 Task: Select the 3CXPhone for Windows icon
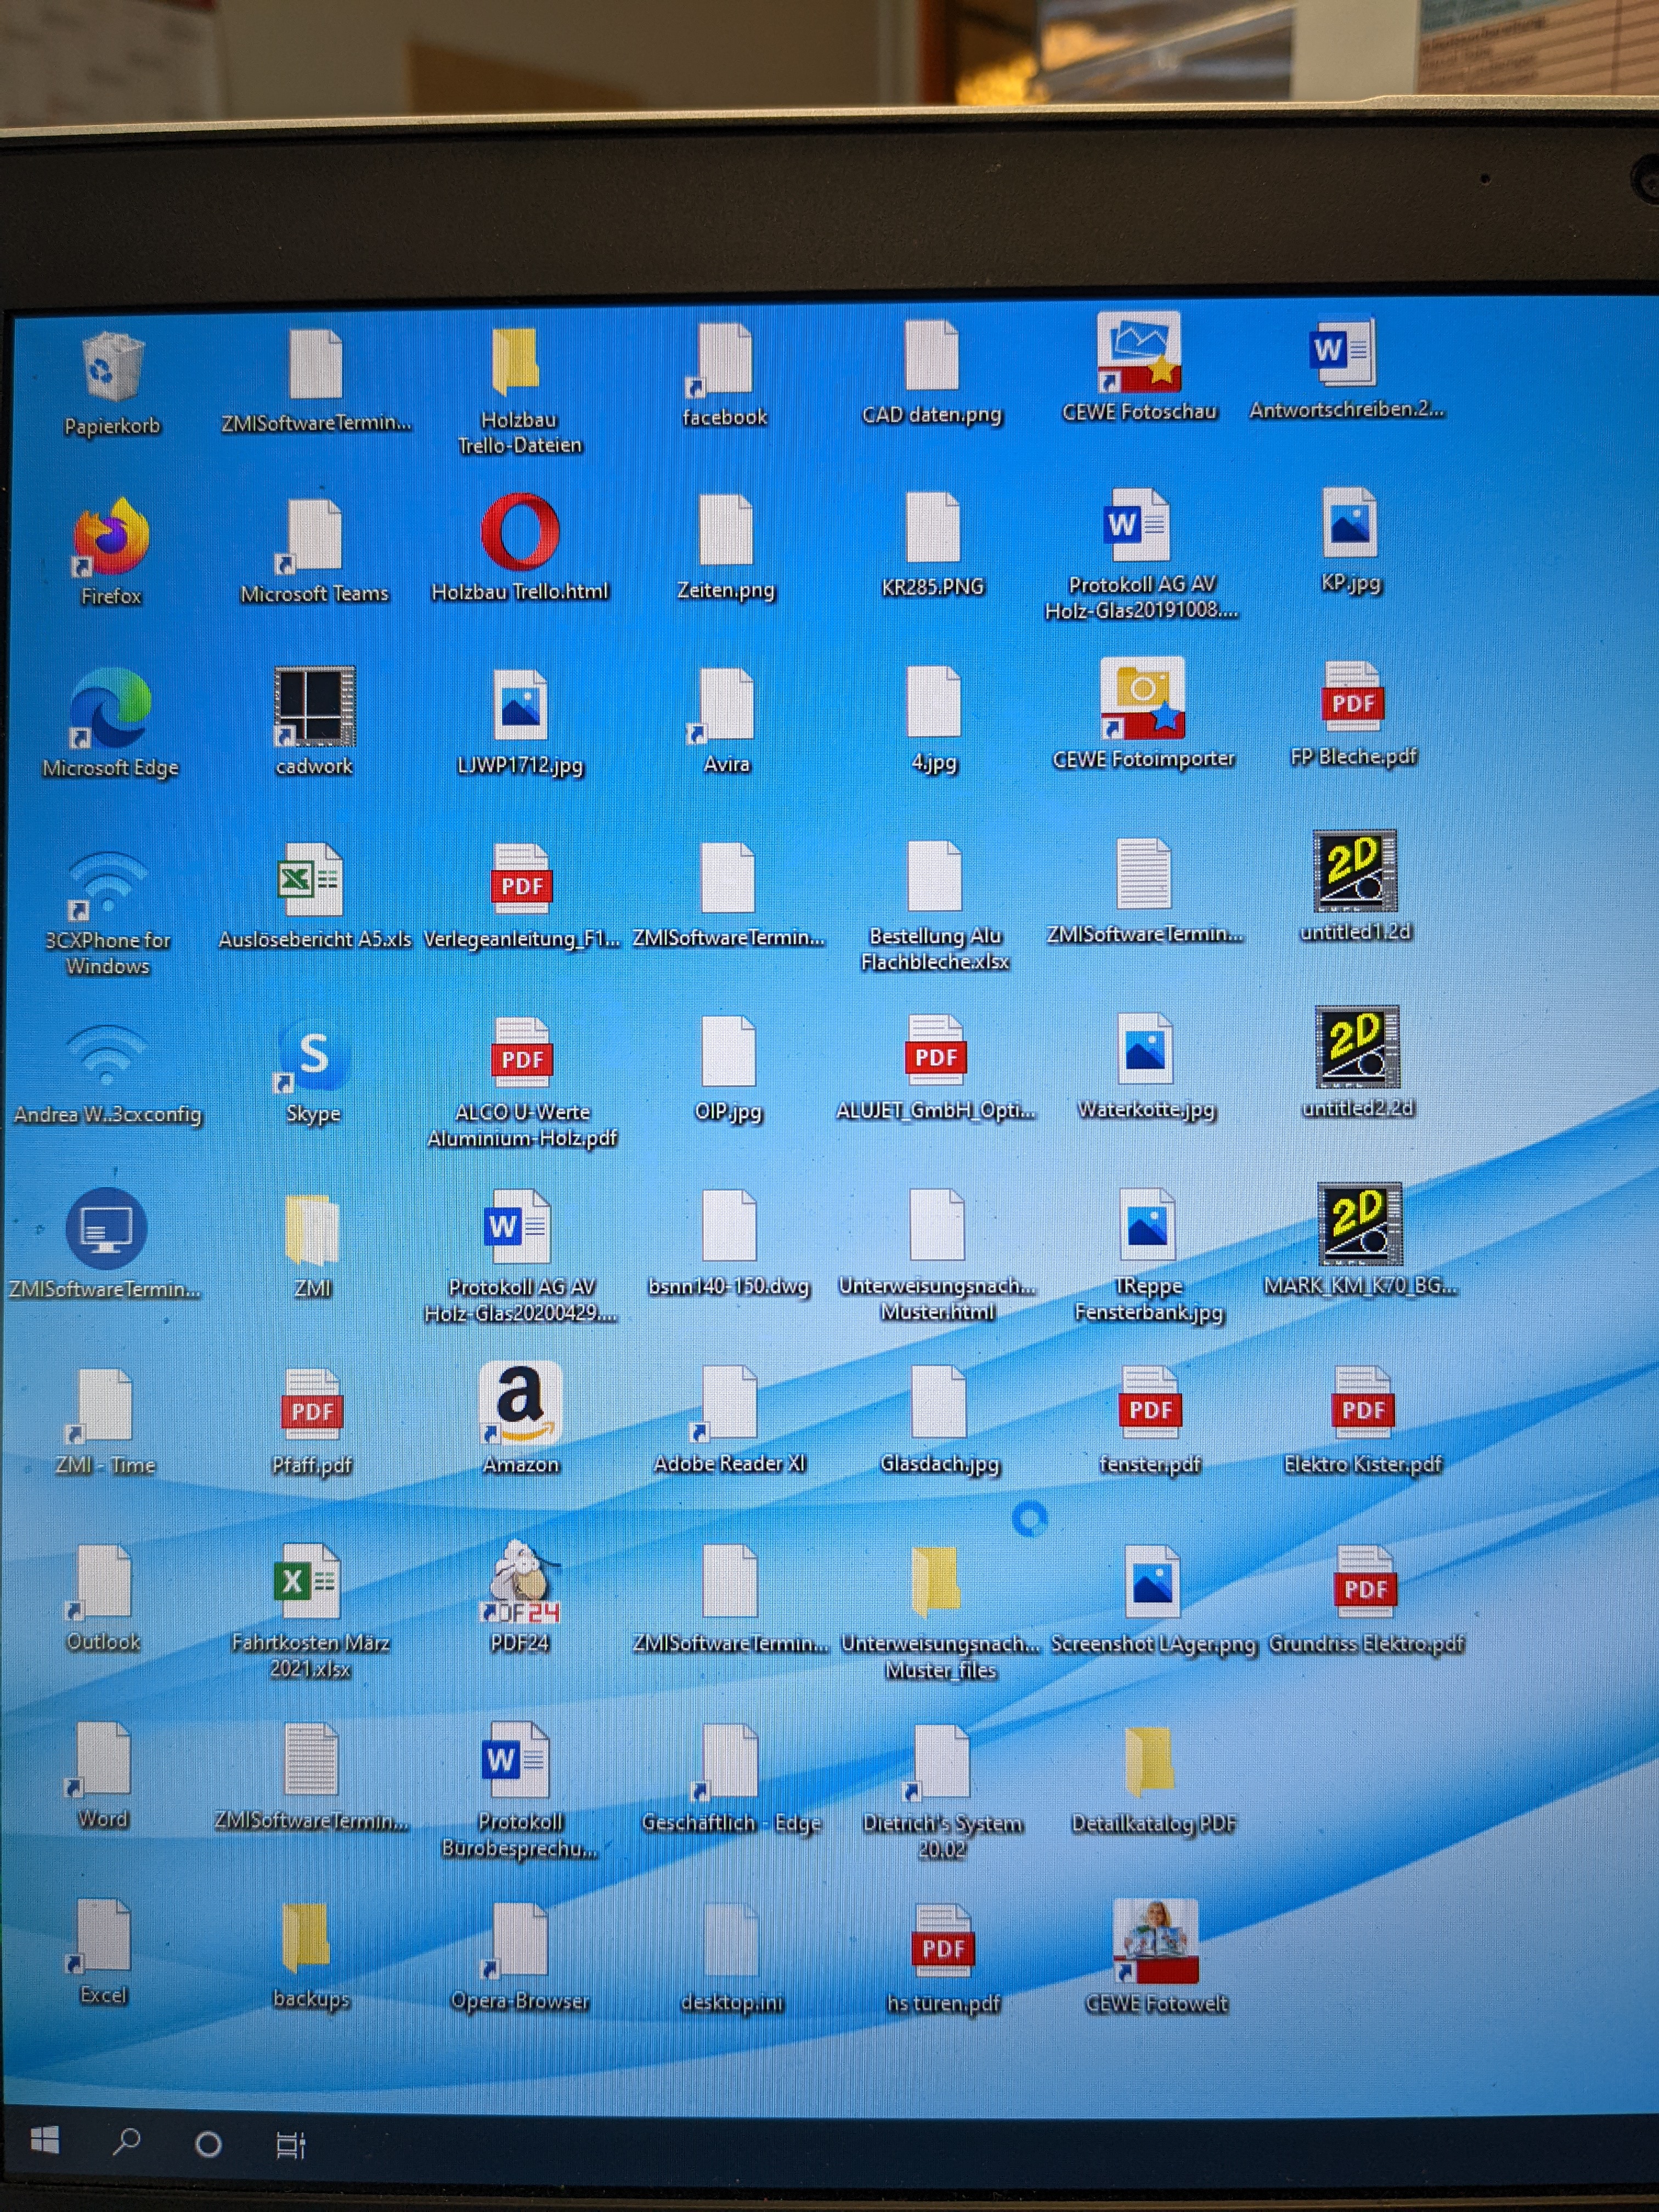click(x=107, y=886)
